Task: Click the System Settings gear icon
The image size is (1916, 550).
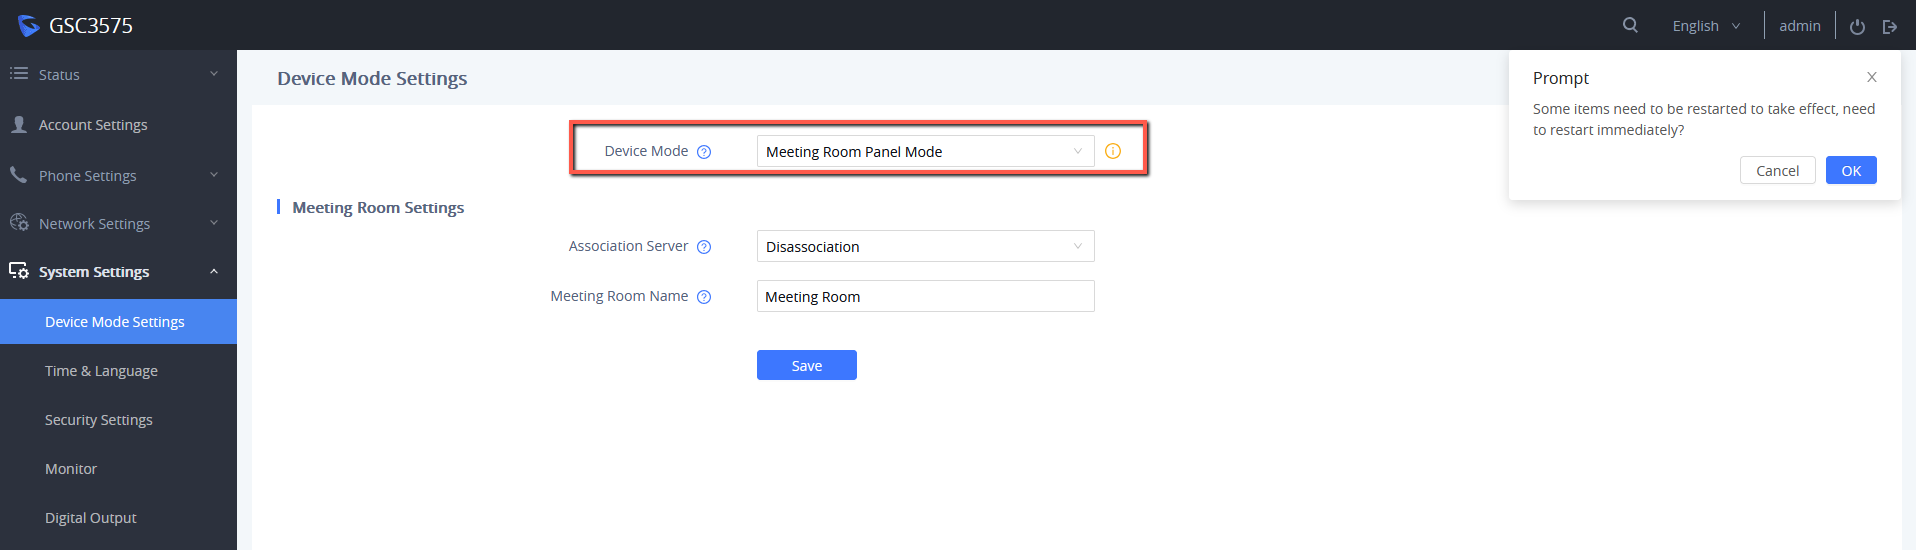Action: 19,271
